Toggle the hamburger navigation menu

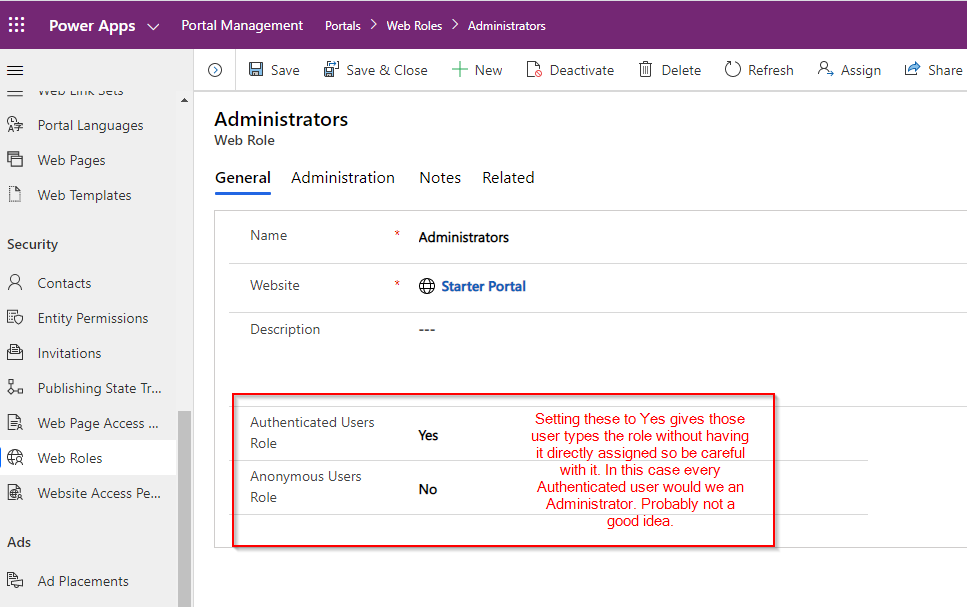[x=15, y=70]
